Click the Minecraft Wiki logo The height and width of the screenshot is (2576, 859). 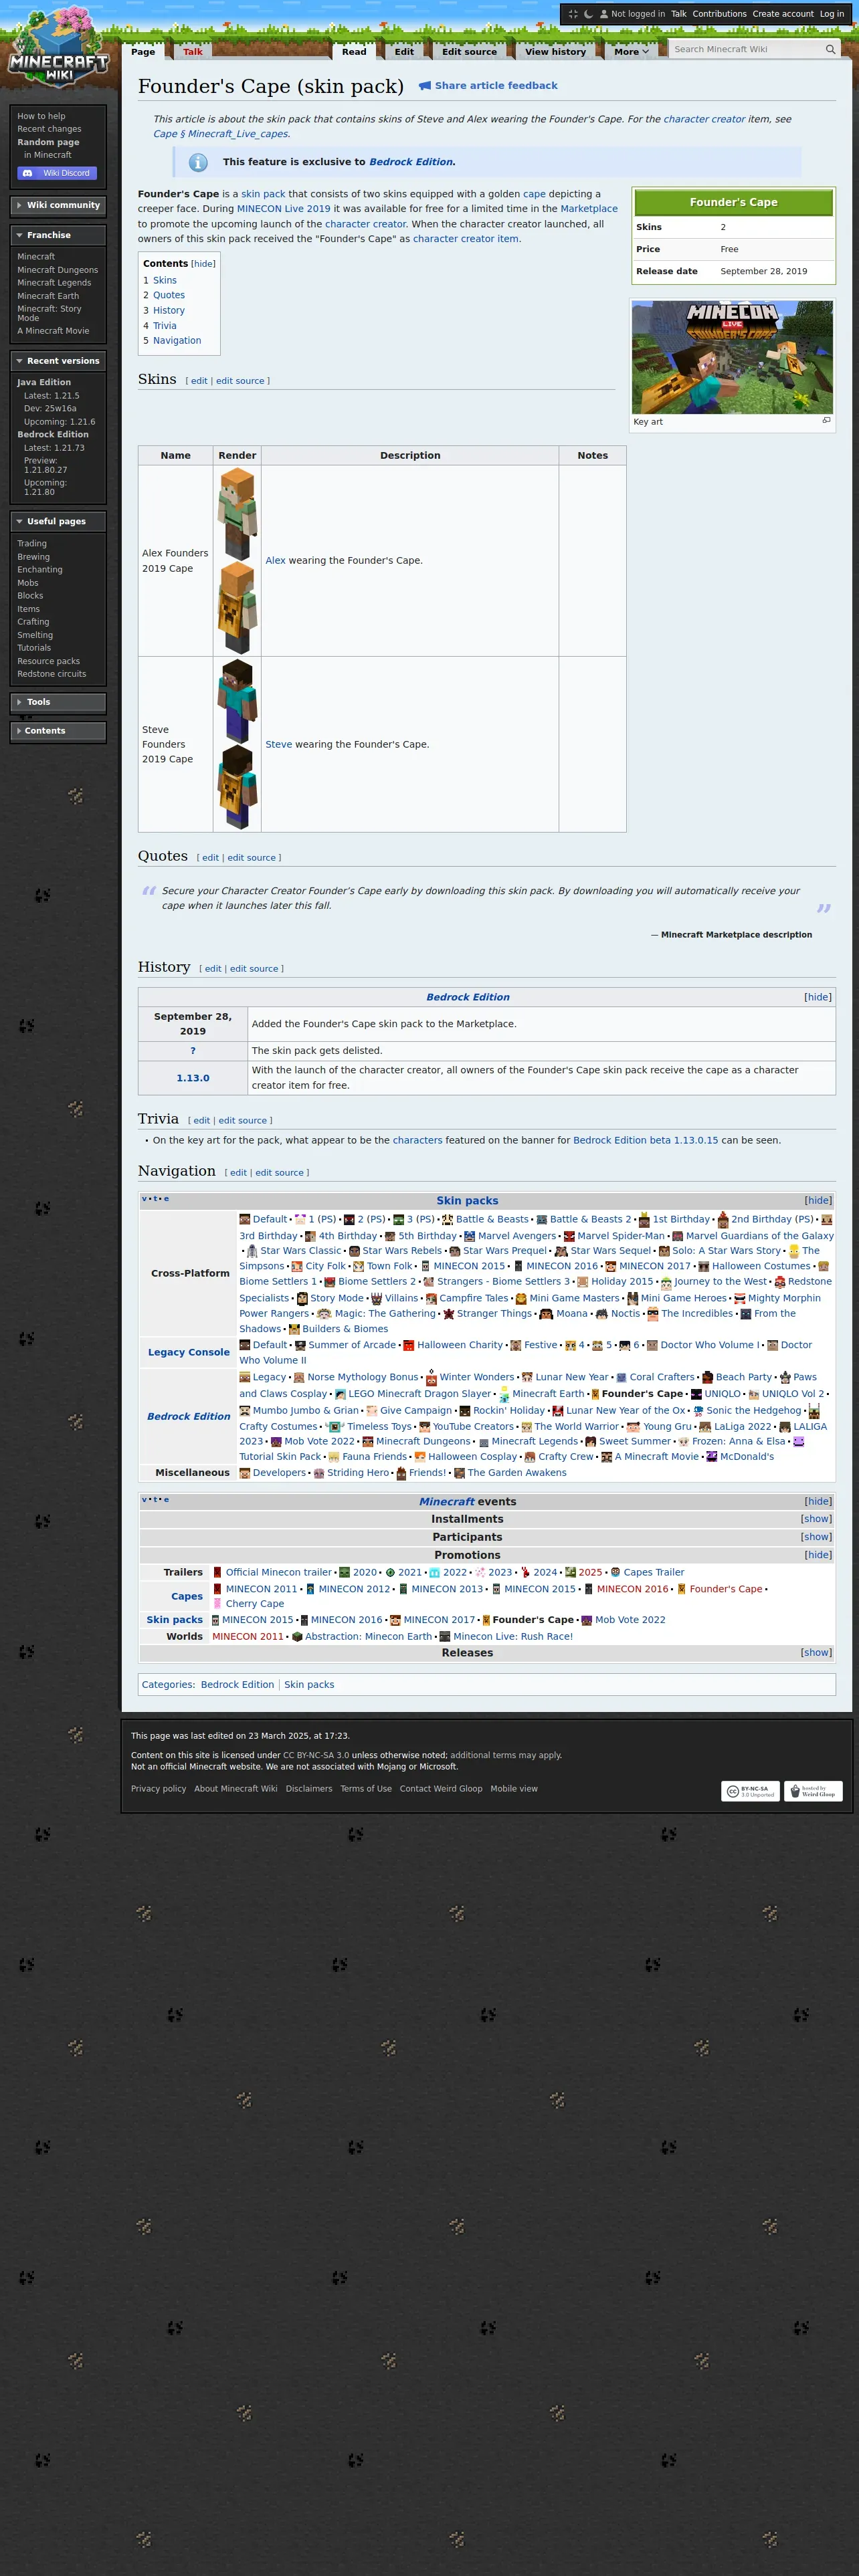pyautogui.click(x=58, y=48)
